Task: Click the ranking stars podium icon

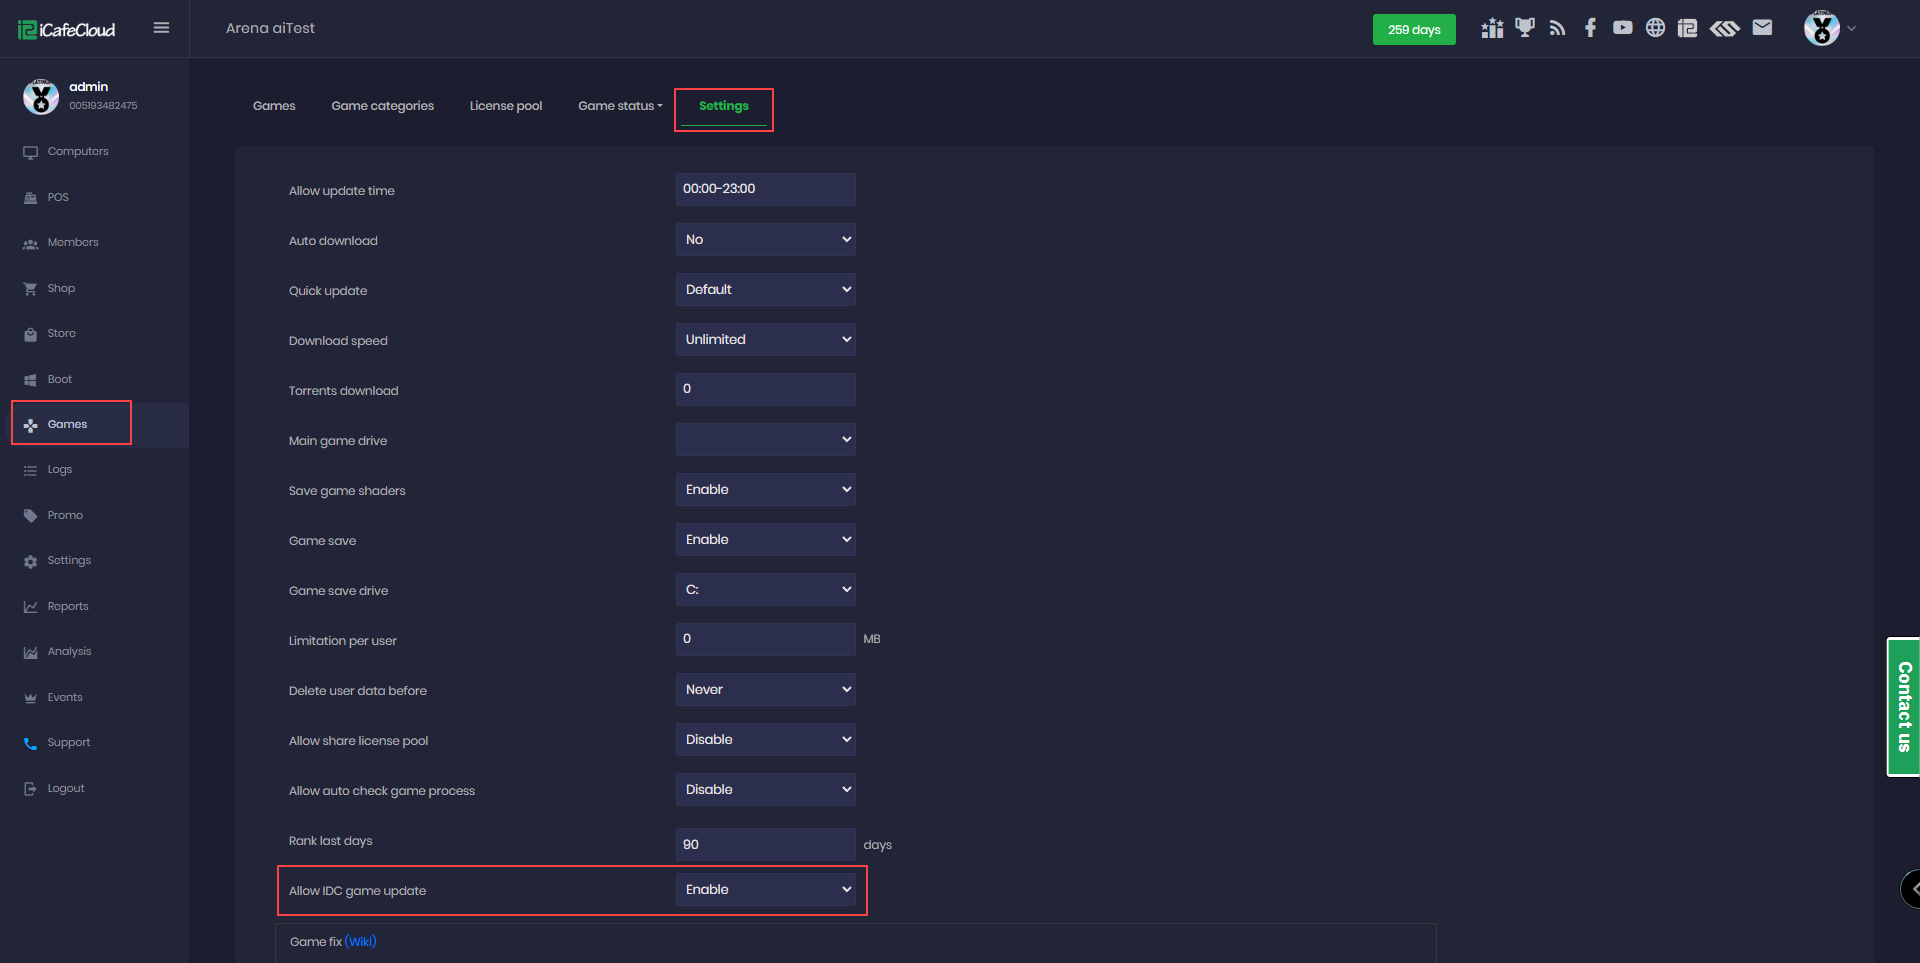Action: point(1492,28)
